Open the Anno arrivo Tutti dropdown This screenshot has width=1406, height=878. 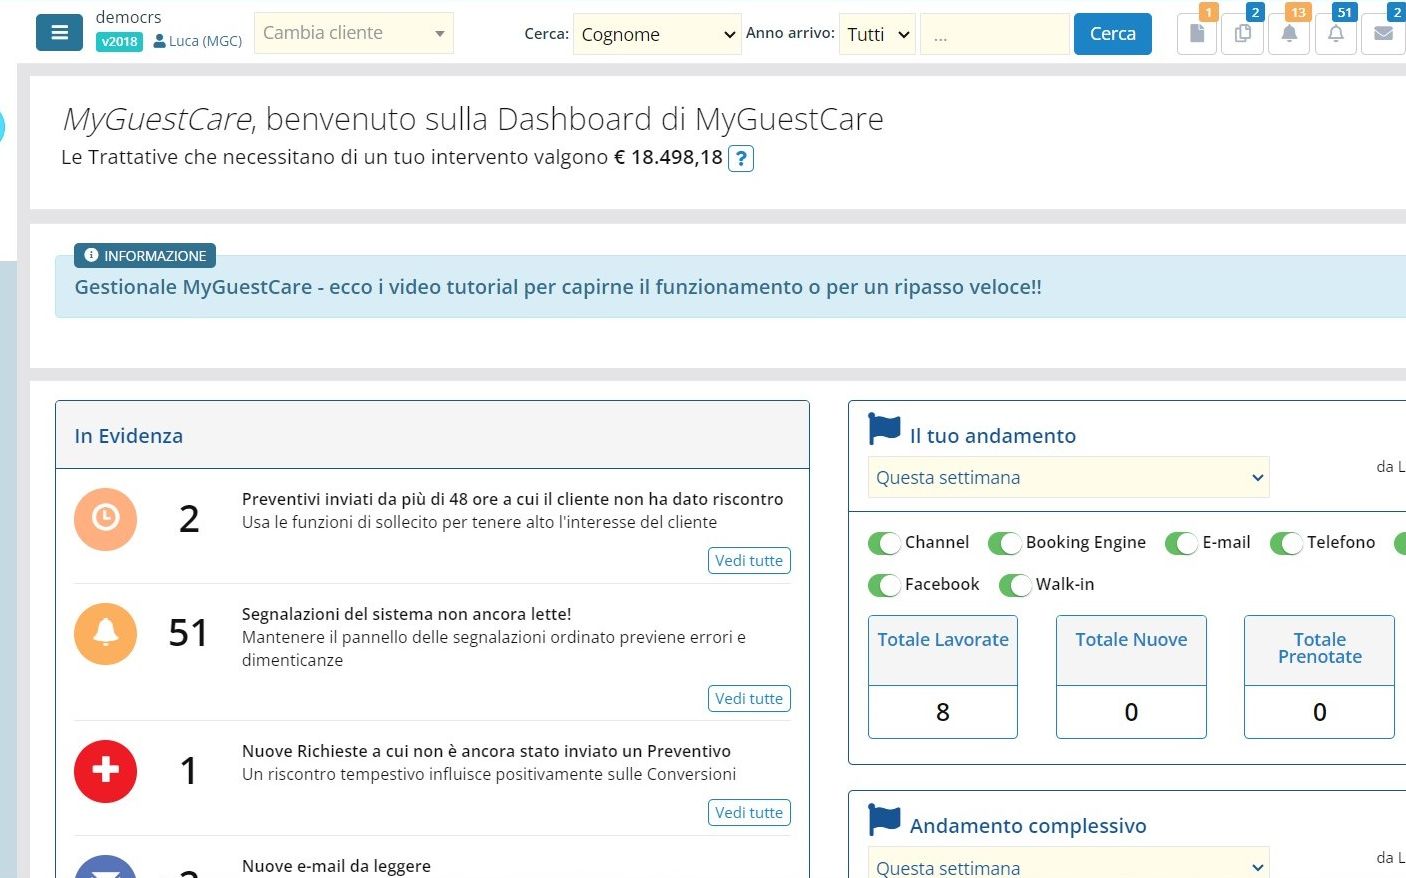pyautogui.click(x=877, y=34)
